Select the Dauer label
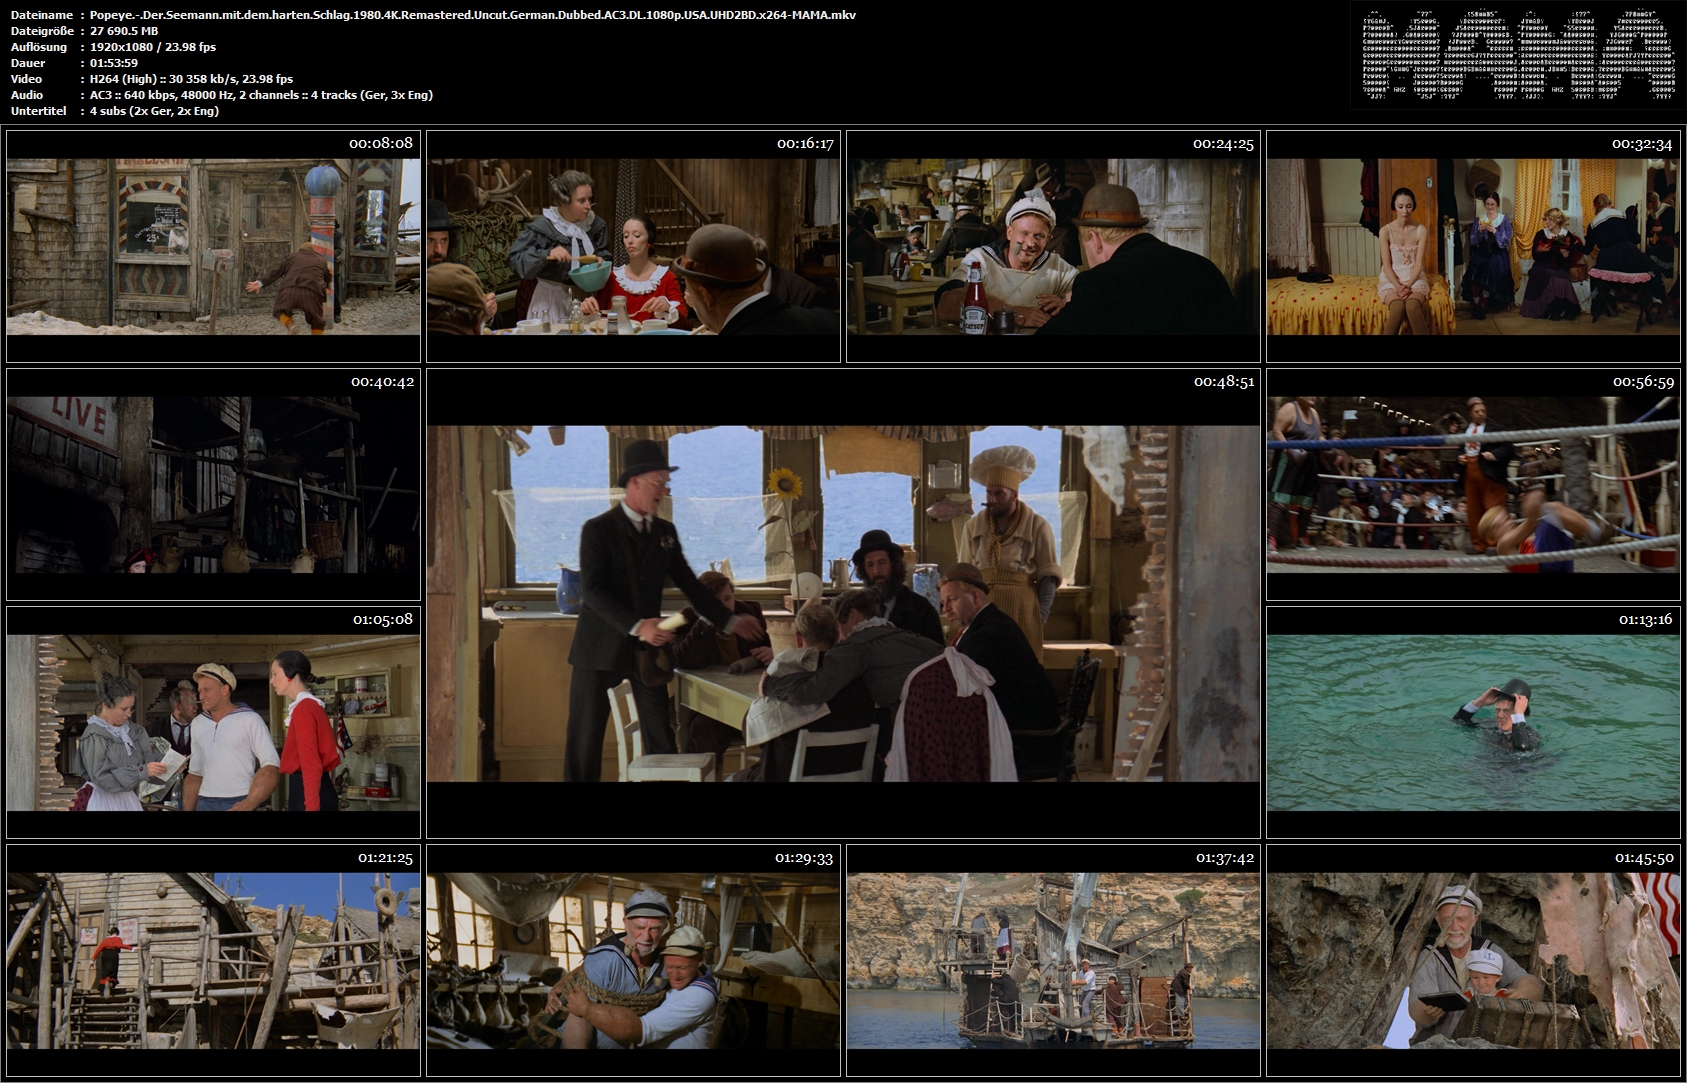The height and width of the screenshot is (1083, 1687). point(28,63)
